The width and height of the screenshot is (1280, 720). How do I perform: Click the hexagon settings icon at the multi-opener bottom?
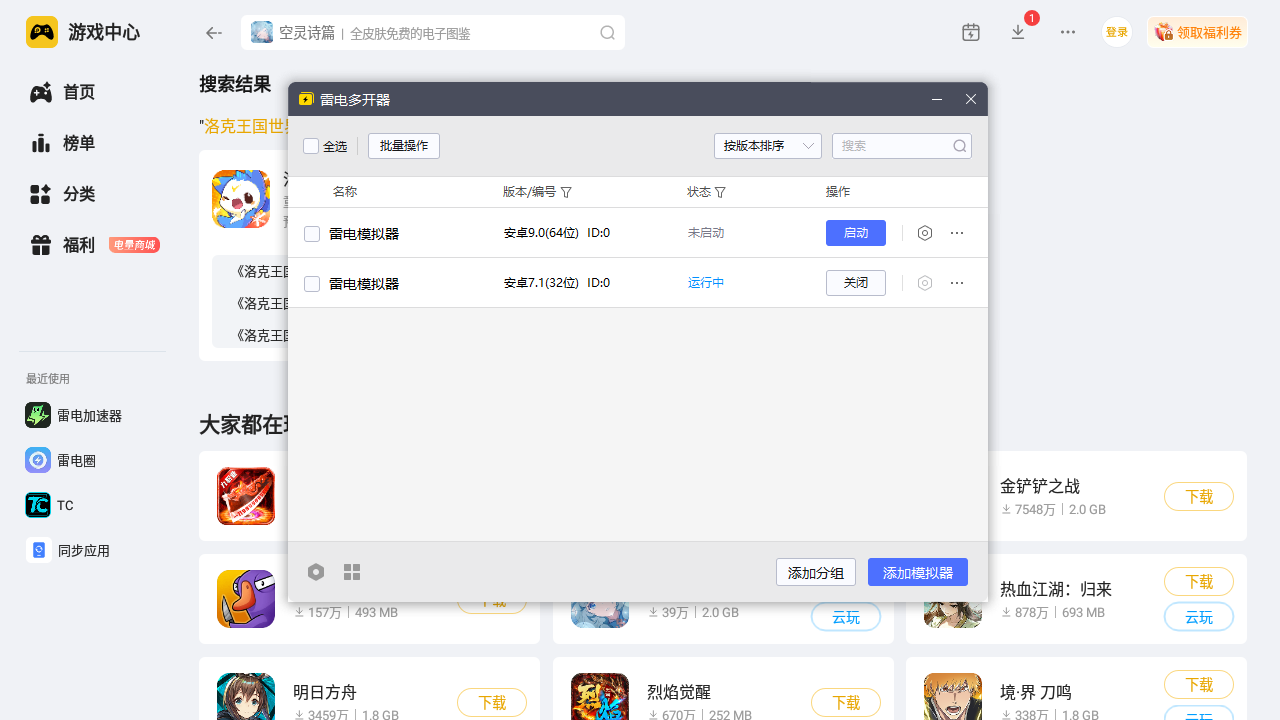[x=316, y=572]
